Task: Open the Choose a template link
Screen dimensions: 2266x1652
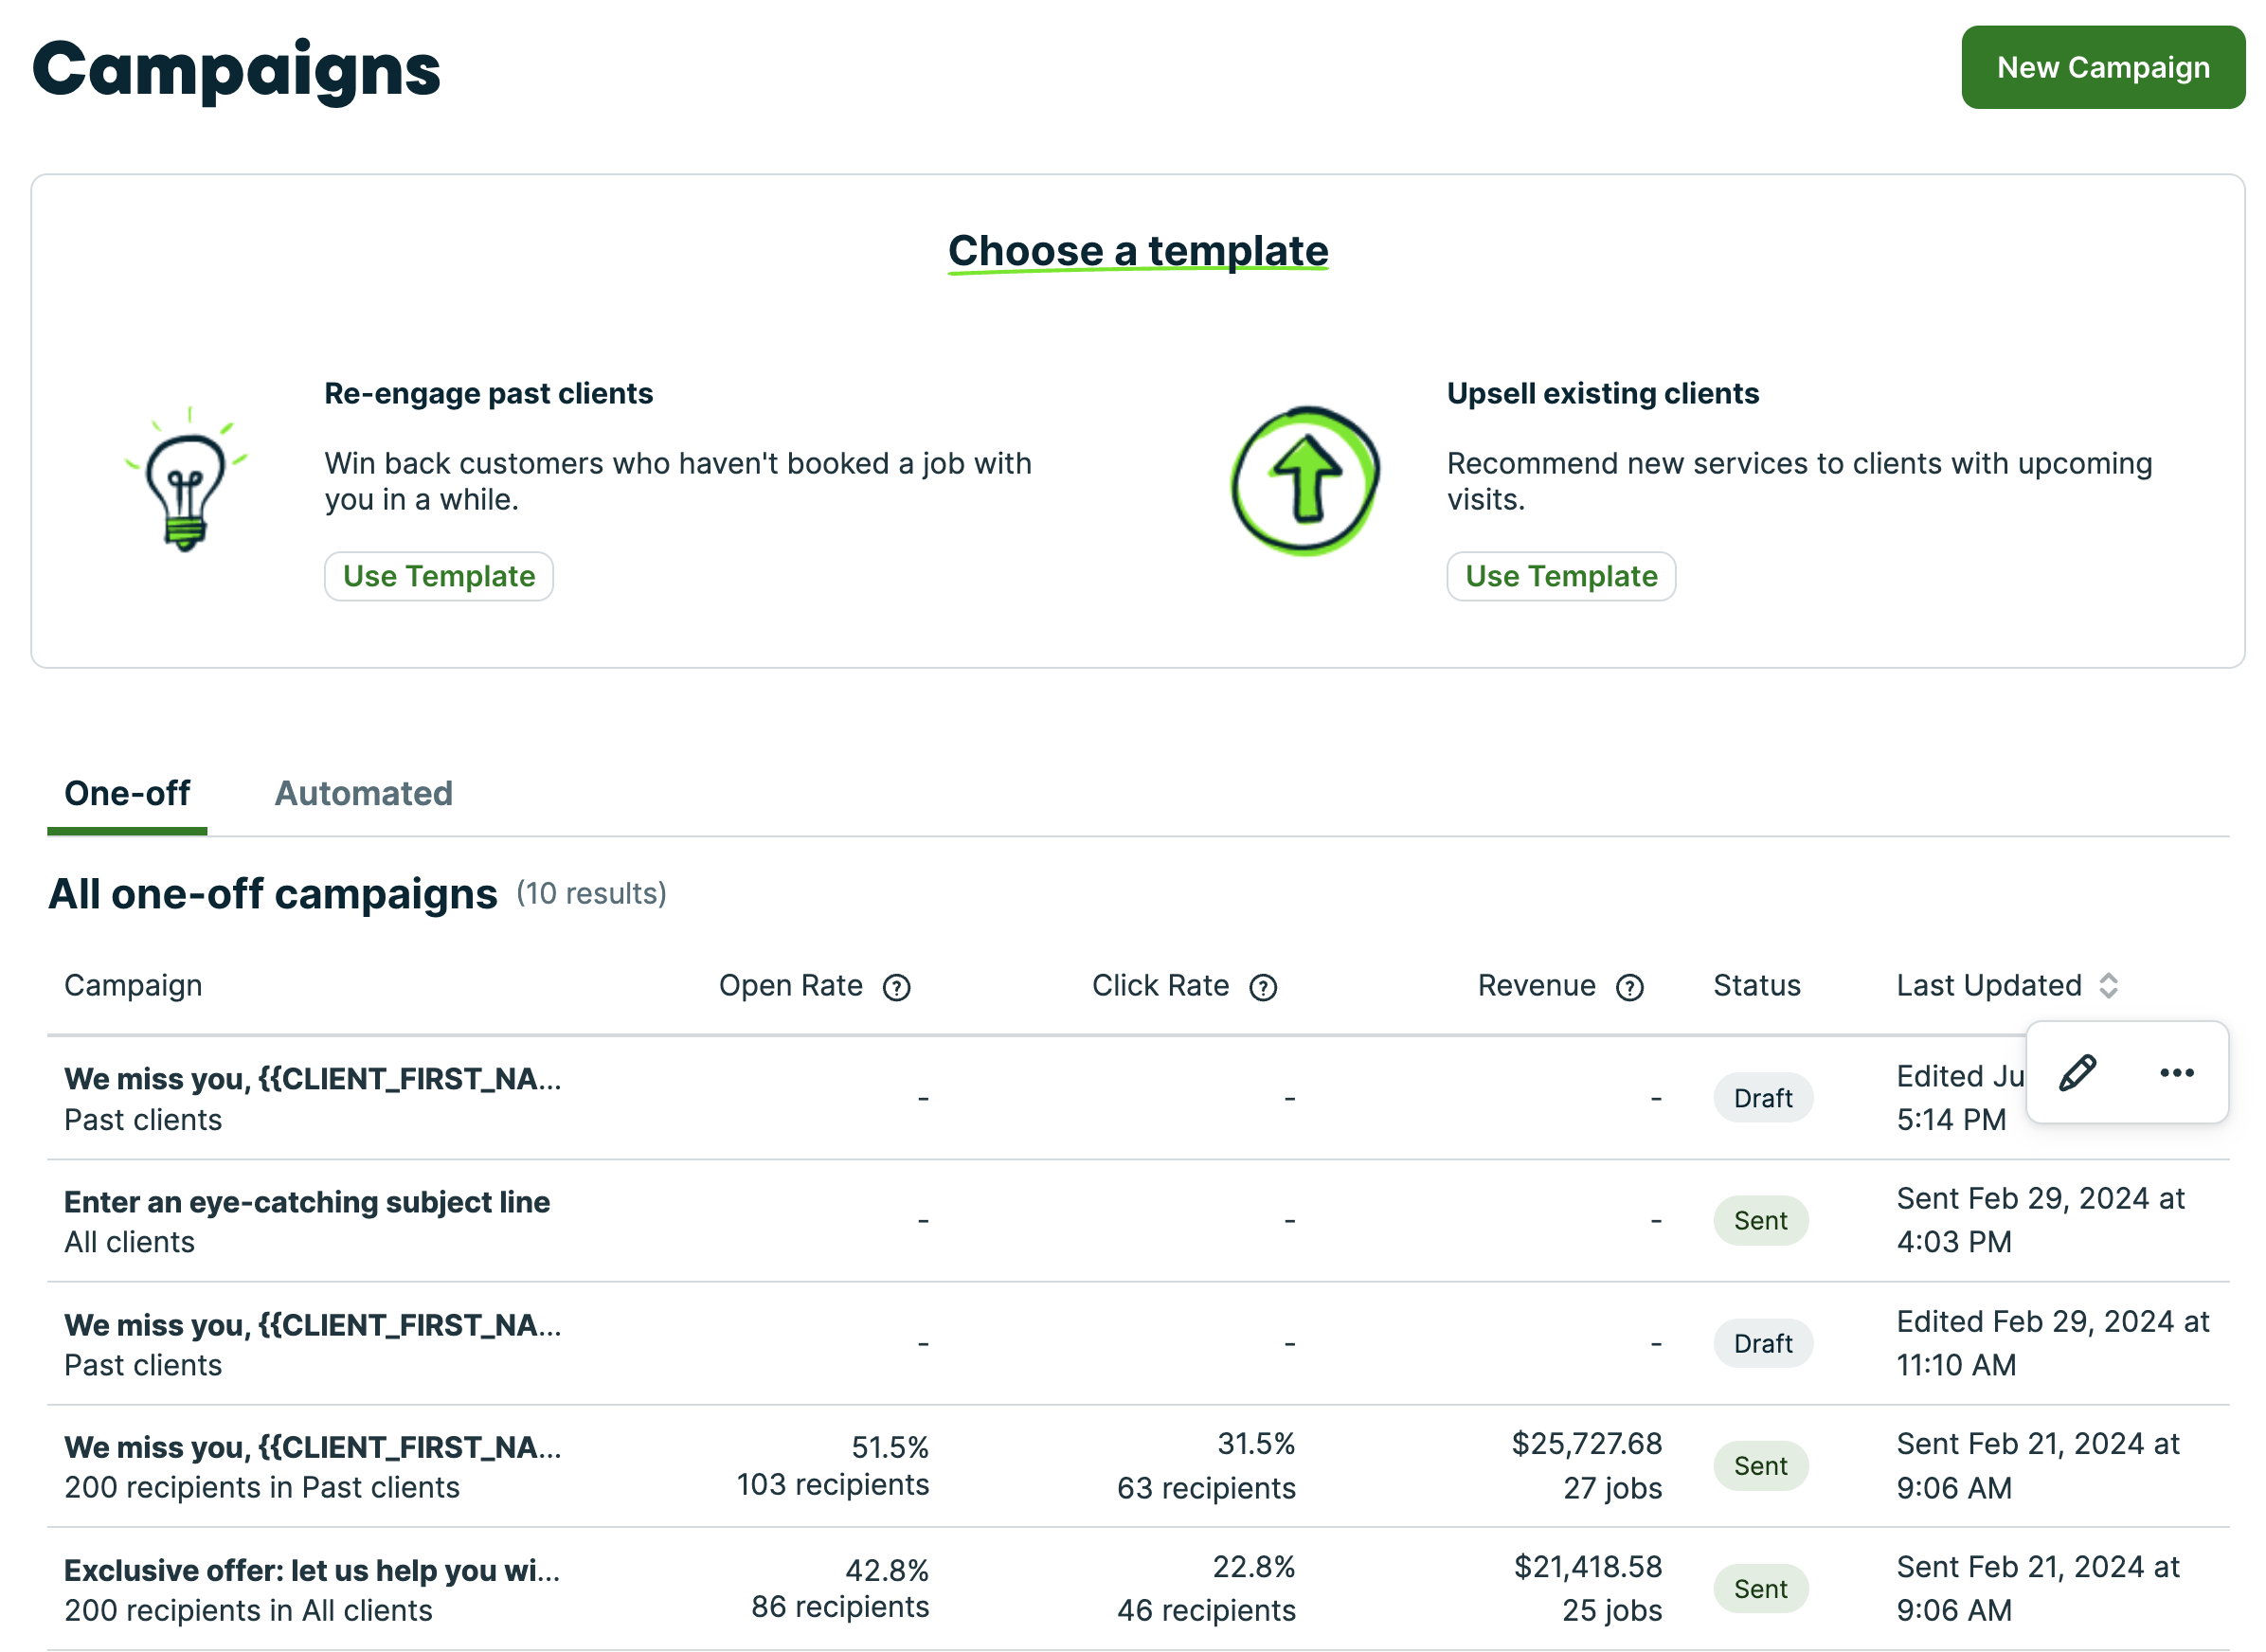Action: coord(1138,250)
